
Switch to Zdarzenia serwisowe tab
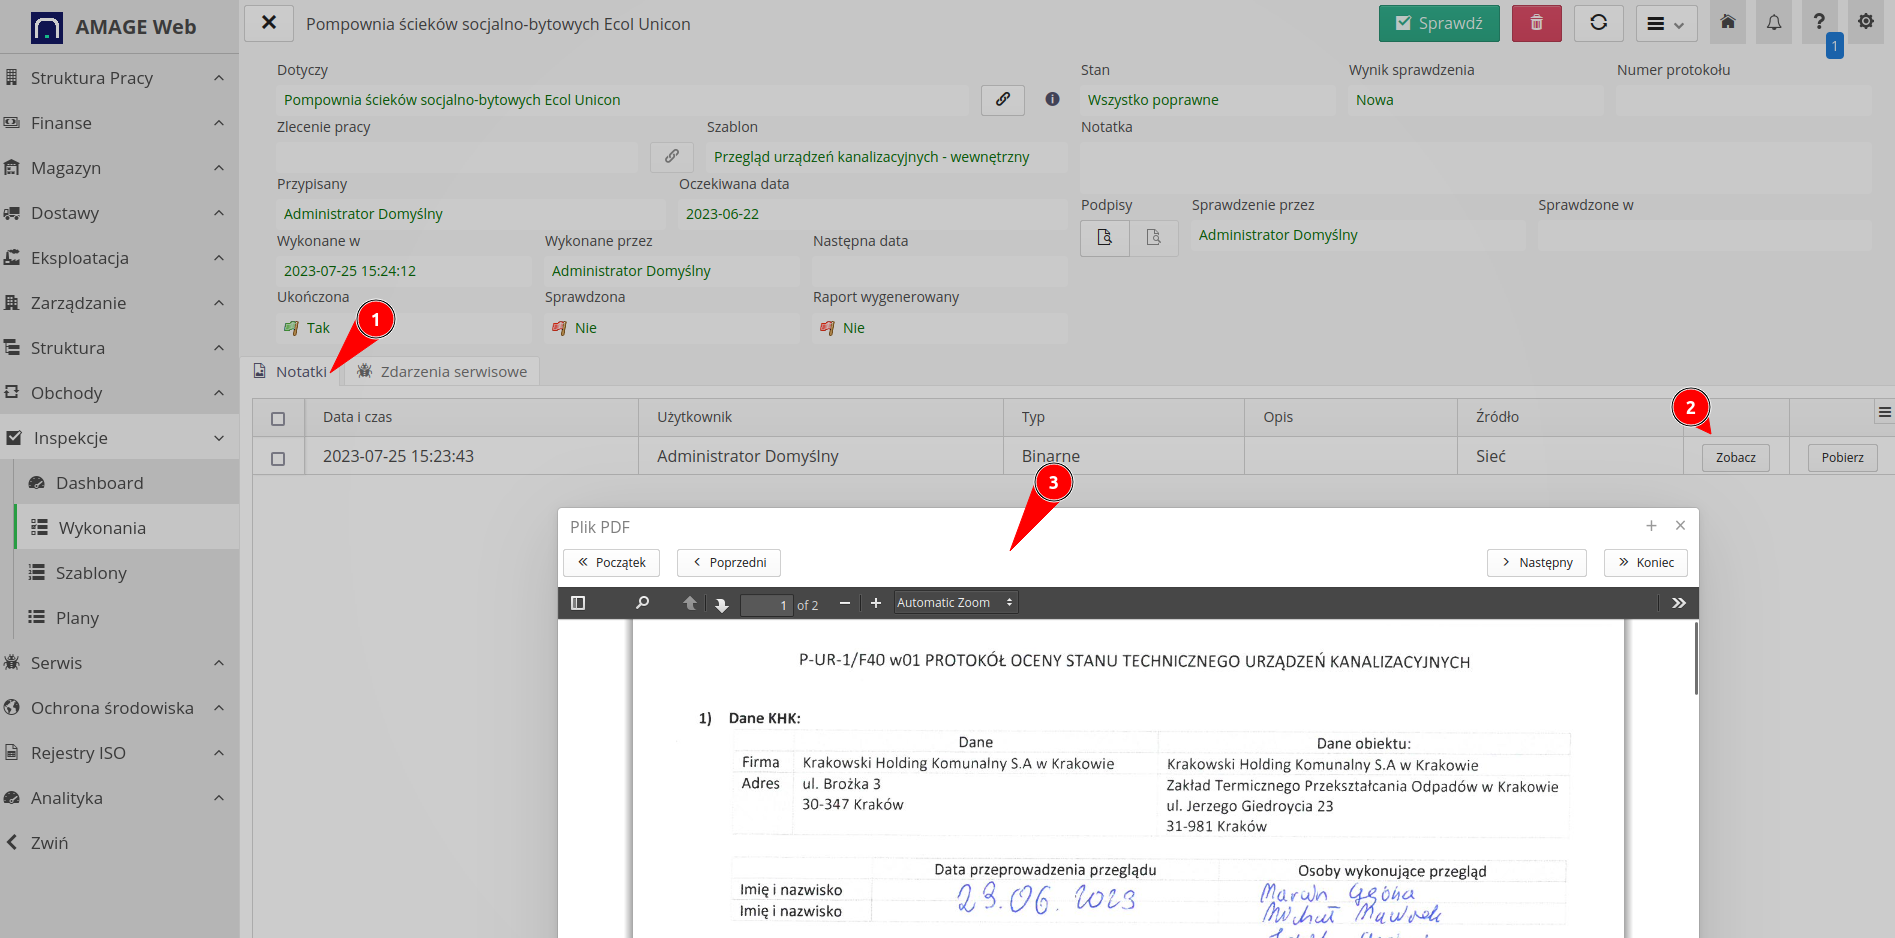point(442,372)
